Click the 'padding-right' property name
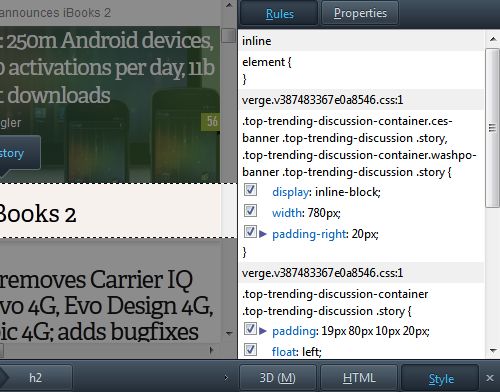500x392 pixels. (x=309, y=234)
